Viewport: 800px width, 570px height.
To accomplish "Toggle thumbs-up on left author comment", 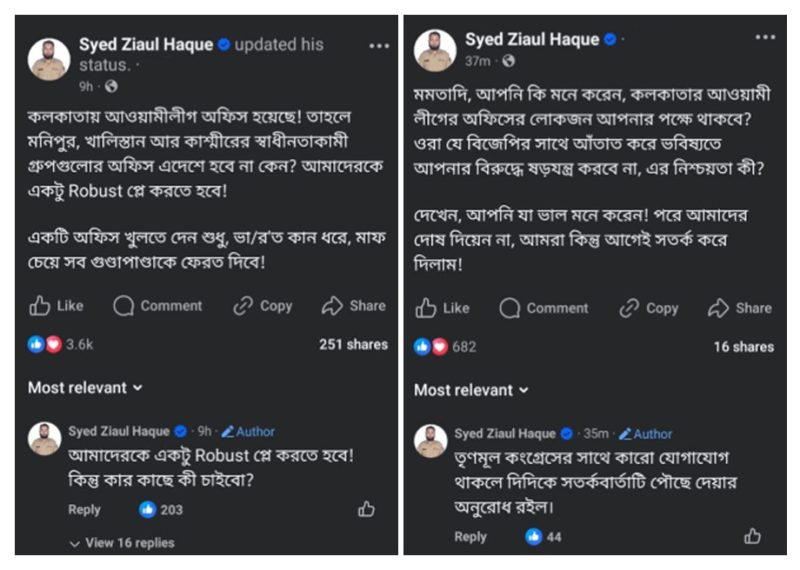I will pyautogui.click(x=366, y=509).
